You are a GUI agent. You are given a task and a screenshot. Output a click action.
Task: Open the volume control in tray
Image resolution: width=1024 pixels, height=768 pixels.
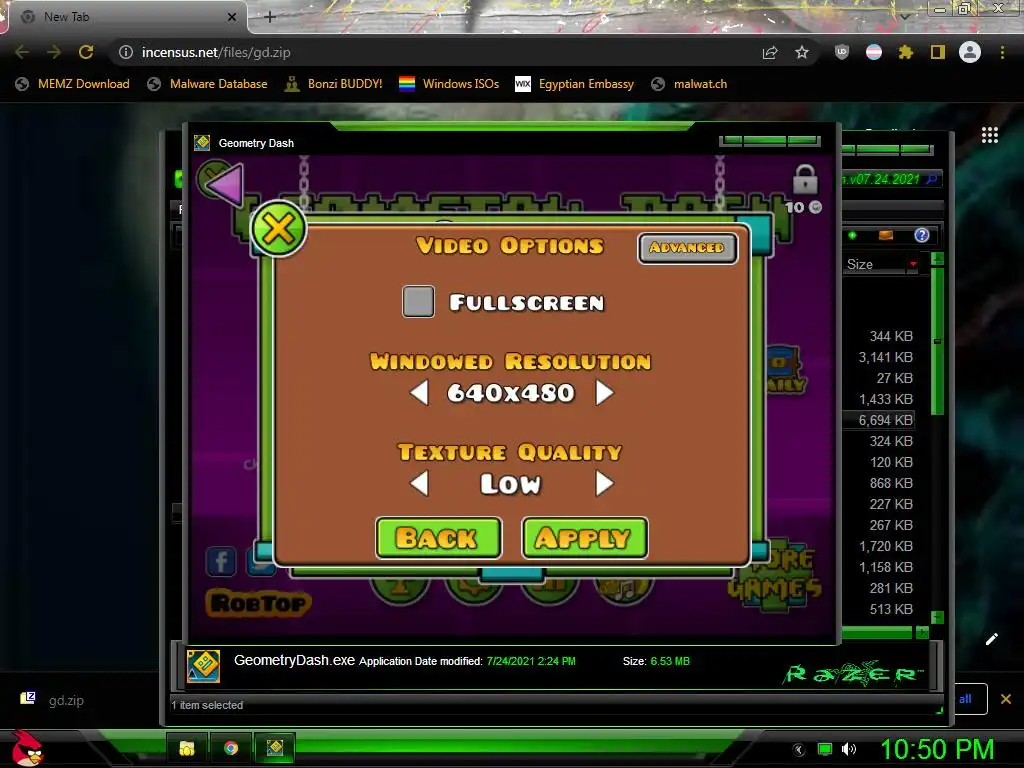point(849,749)
